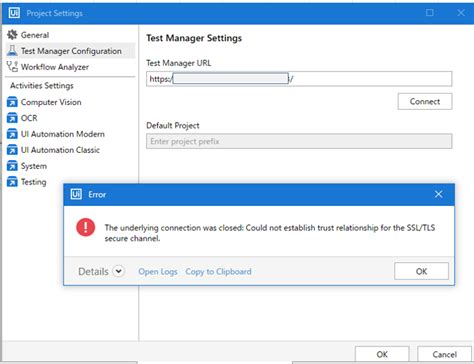This screenshot has width=474, height=364.
Task: Expand the Details chevron in the error dialog
Action: tap(118, 271)
